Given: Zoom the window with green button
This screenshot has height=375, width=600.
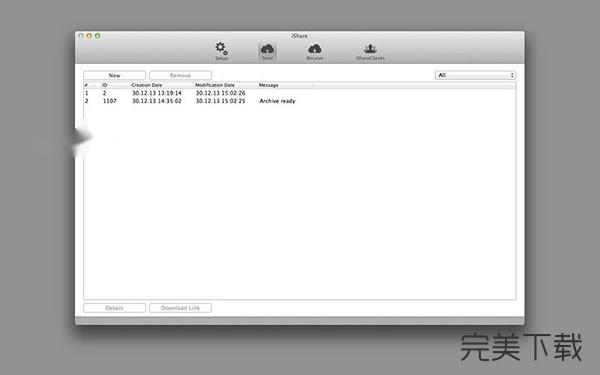Looking at the screenshot, I should click(x=98, y=36).
